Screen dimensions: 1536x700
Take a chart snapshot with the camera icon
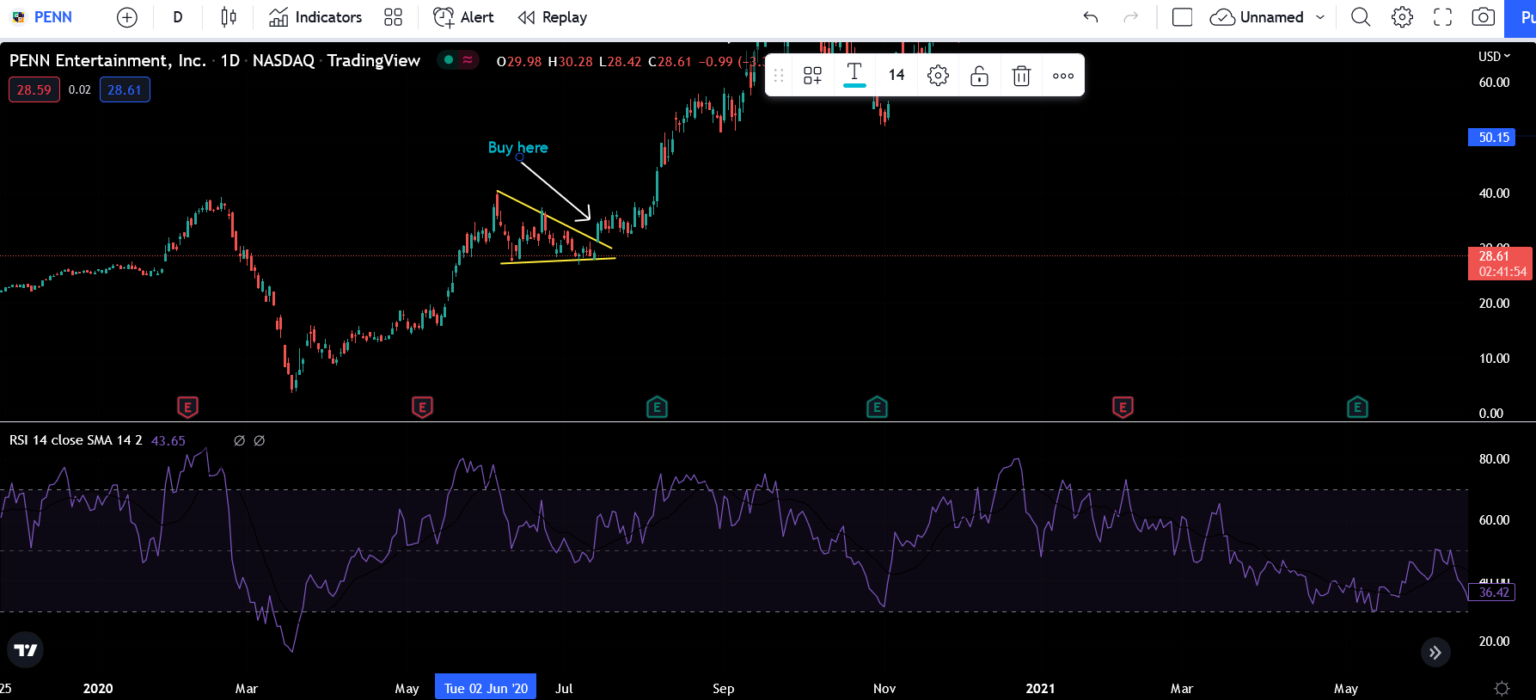1482,17
